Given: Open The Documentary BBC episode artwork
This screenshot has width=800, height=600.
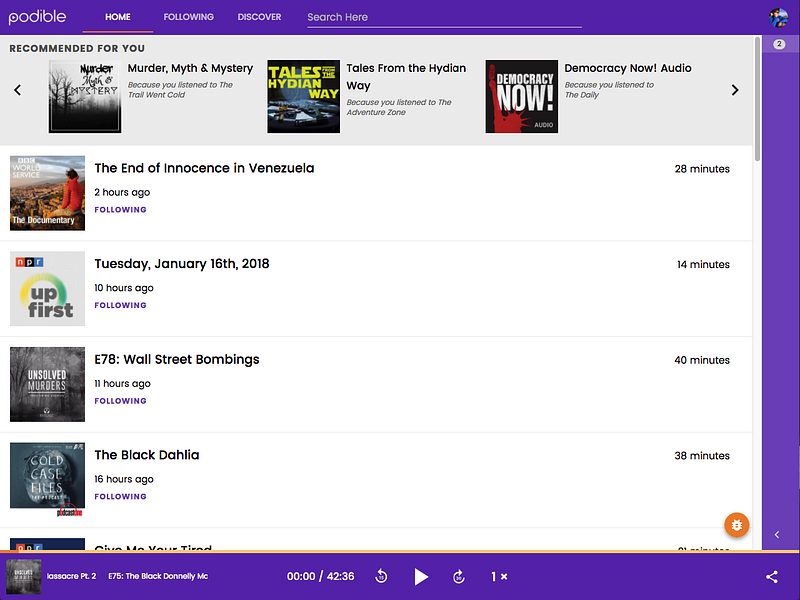Looking at the screenshot, I should (x=47, y=193).
